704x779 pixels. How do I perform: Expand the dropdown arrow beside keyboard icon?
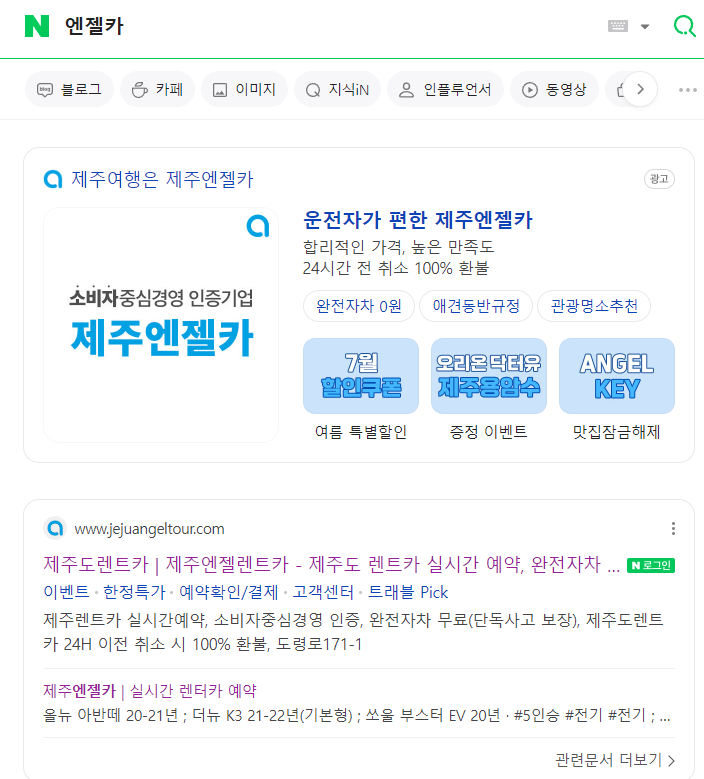(645, 26)
